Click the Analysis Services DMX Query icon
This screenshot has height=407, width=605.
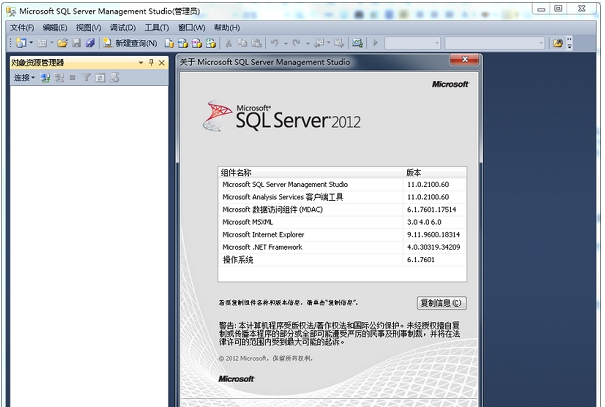click(197, 43)
